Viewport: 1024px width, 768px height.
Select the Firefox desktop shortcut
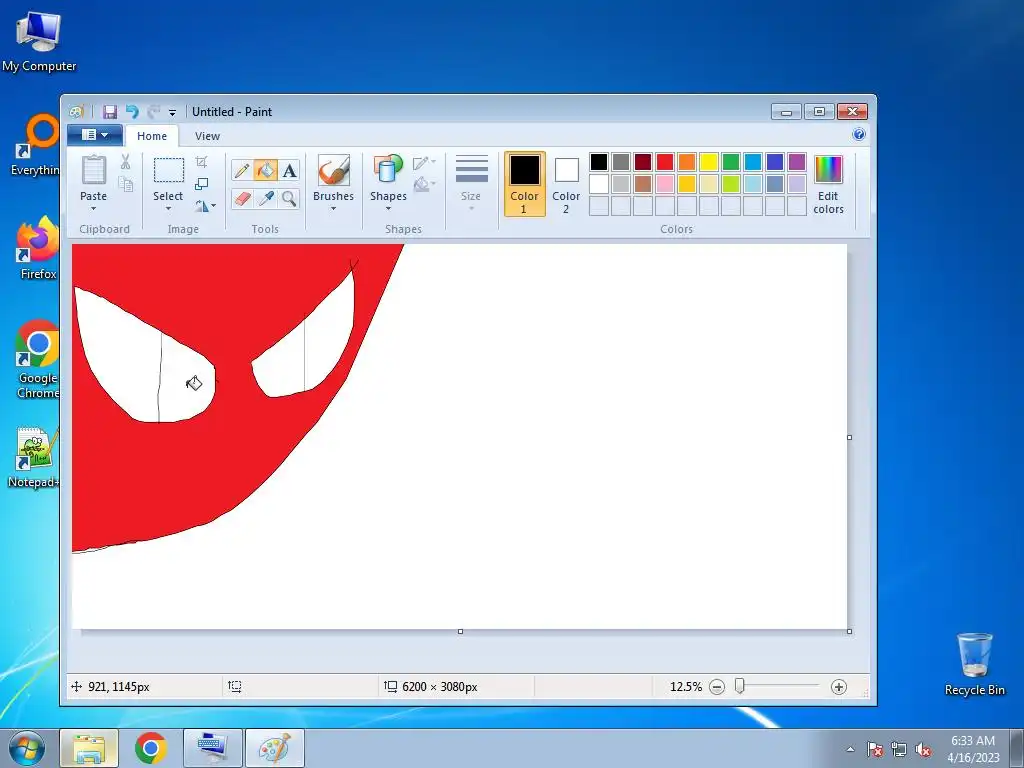pos(38,249)
